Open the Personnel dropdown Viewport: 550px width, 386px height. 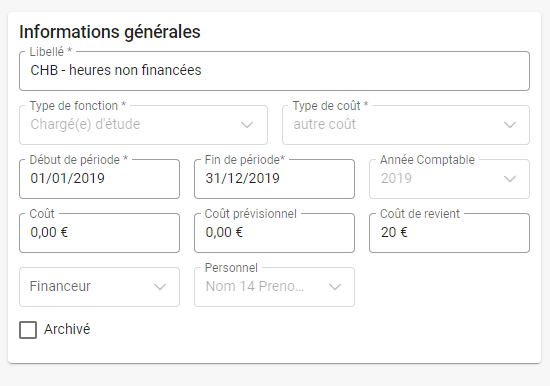point(274,287)
